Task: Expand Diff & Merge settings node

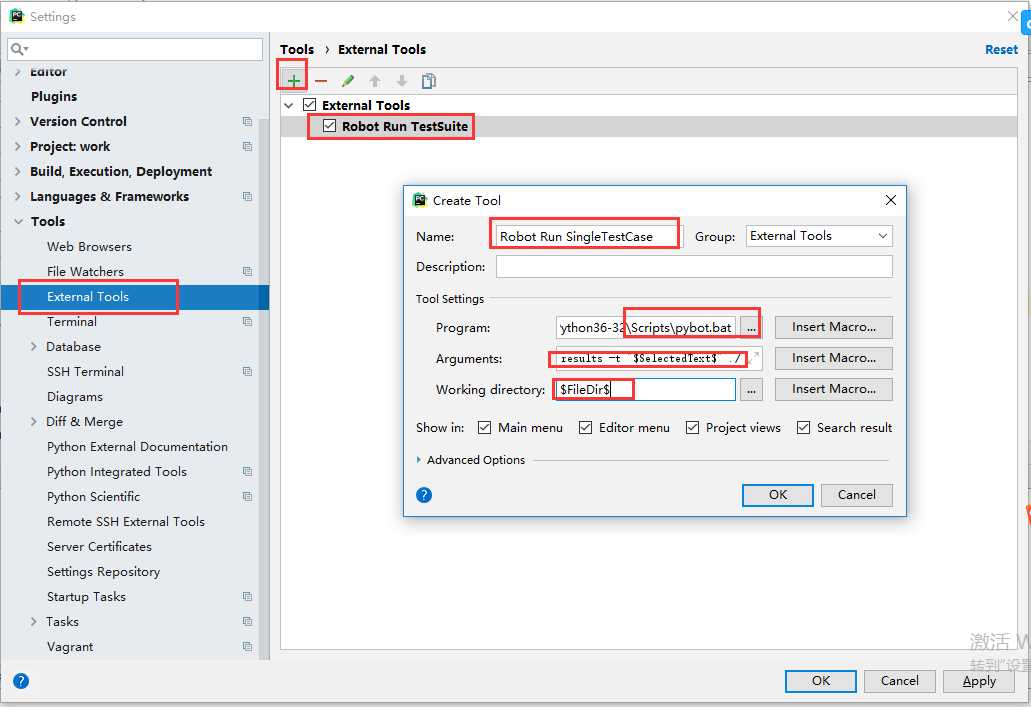Action: pyautogui.click(x=34, y=421)
